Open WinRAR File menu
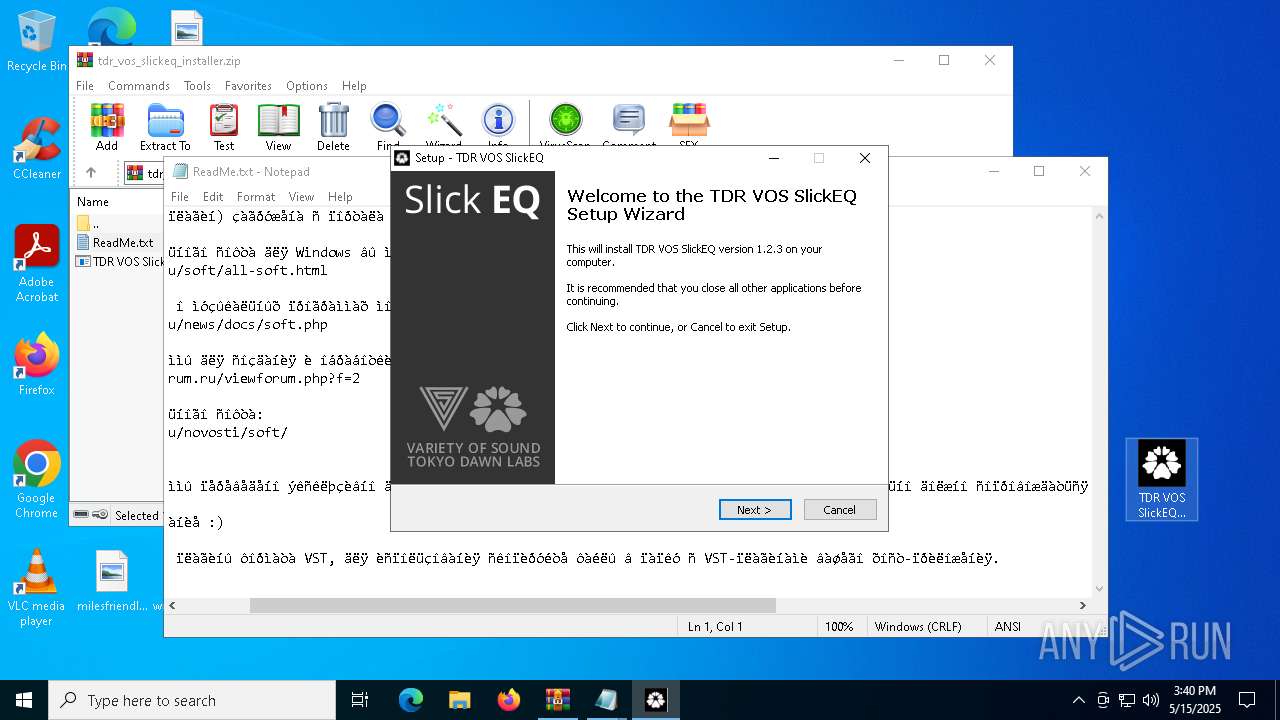The image size is (1280, 720). pyautogui.click(x=85, y=86)
